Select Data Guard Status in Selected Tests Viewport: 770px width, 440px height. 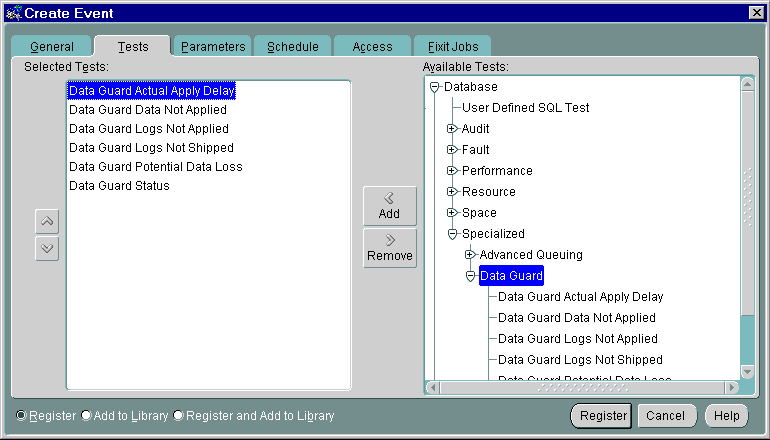click(x=119, y=186)
